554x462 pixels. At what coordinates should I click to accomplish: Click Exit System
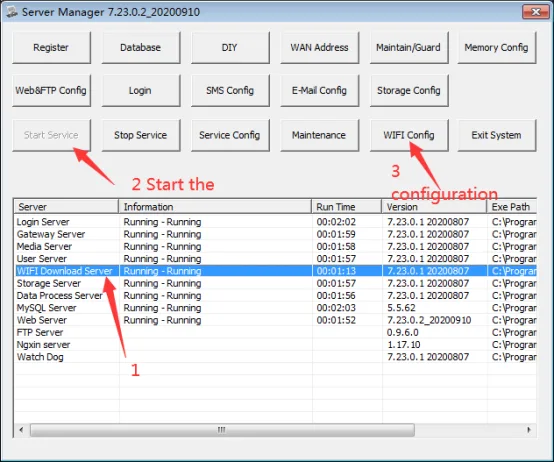[496, 135]
